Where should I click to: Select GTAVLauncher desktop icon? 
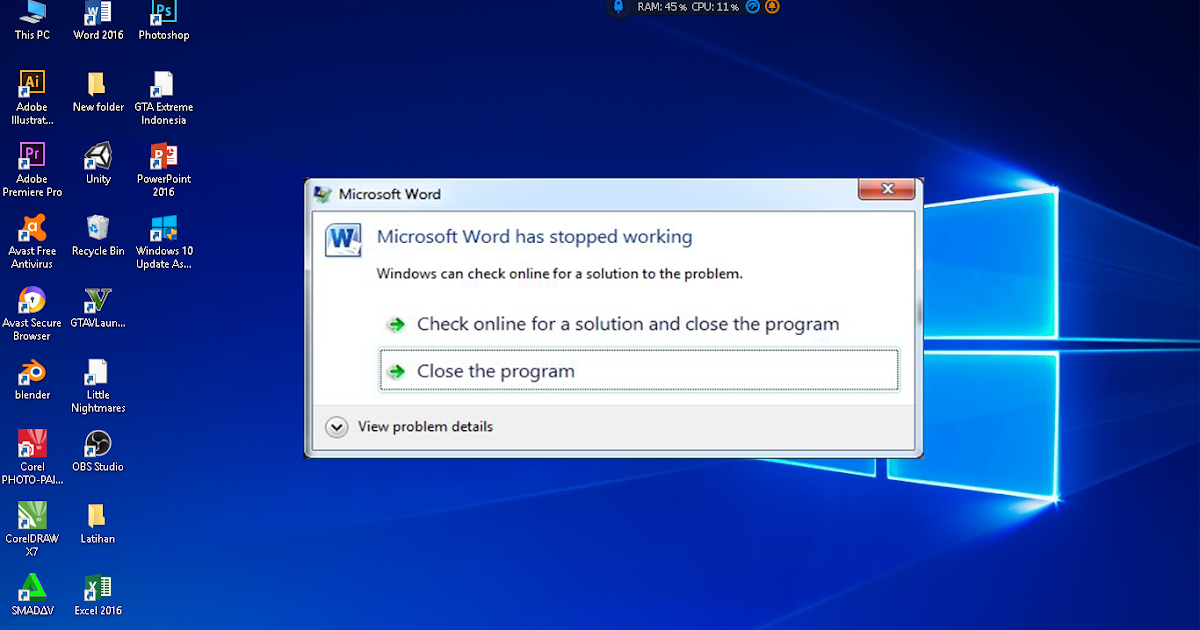pyautogui.click(x=98, y=308)
